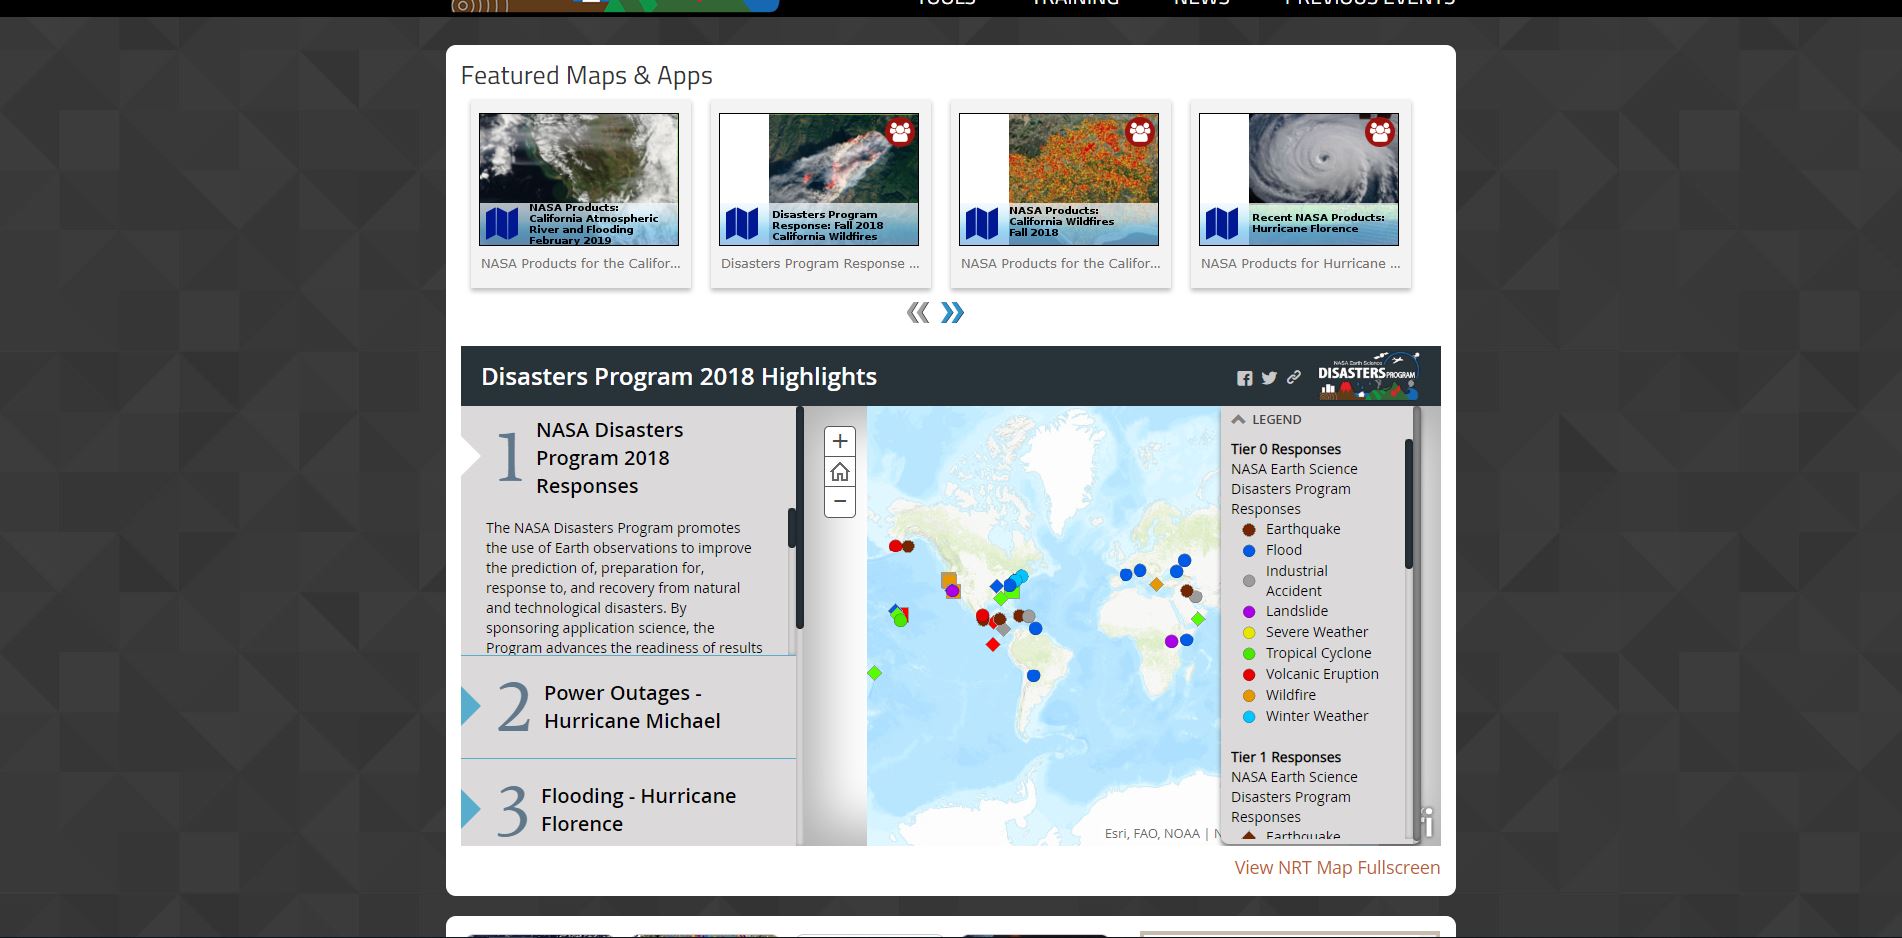Image resolution: width=1902 pixels, height=938 pixels.
Task: Click 'Tier 0 Responses' legend heading
Action: pyautogui.click(x=1286, y=450)
